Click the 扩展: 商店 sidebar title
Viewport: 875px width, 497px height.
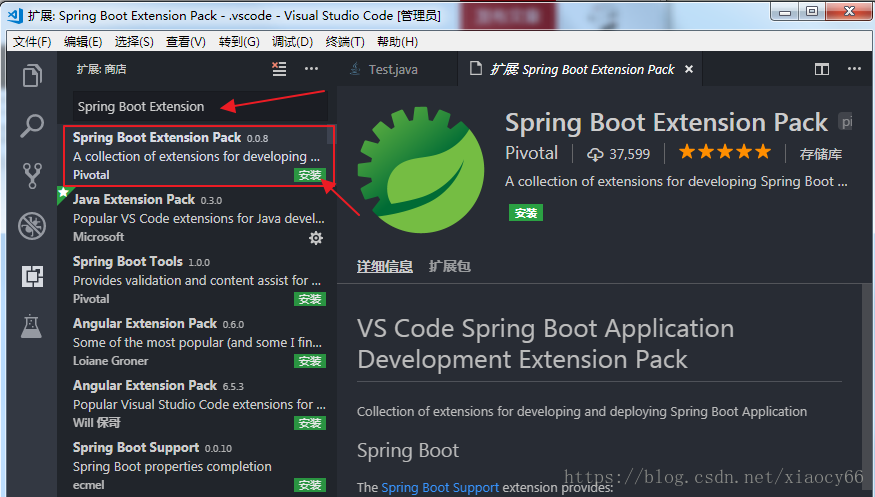102,69
